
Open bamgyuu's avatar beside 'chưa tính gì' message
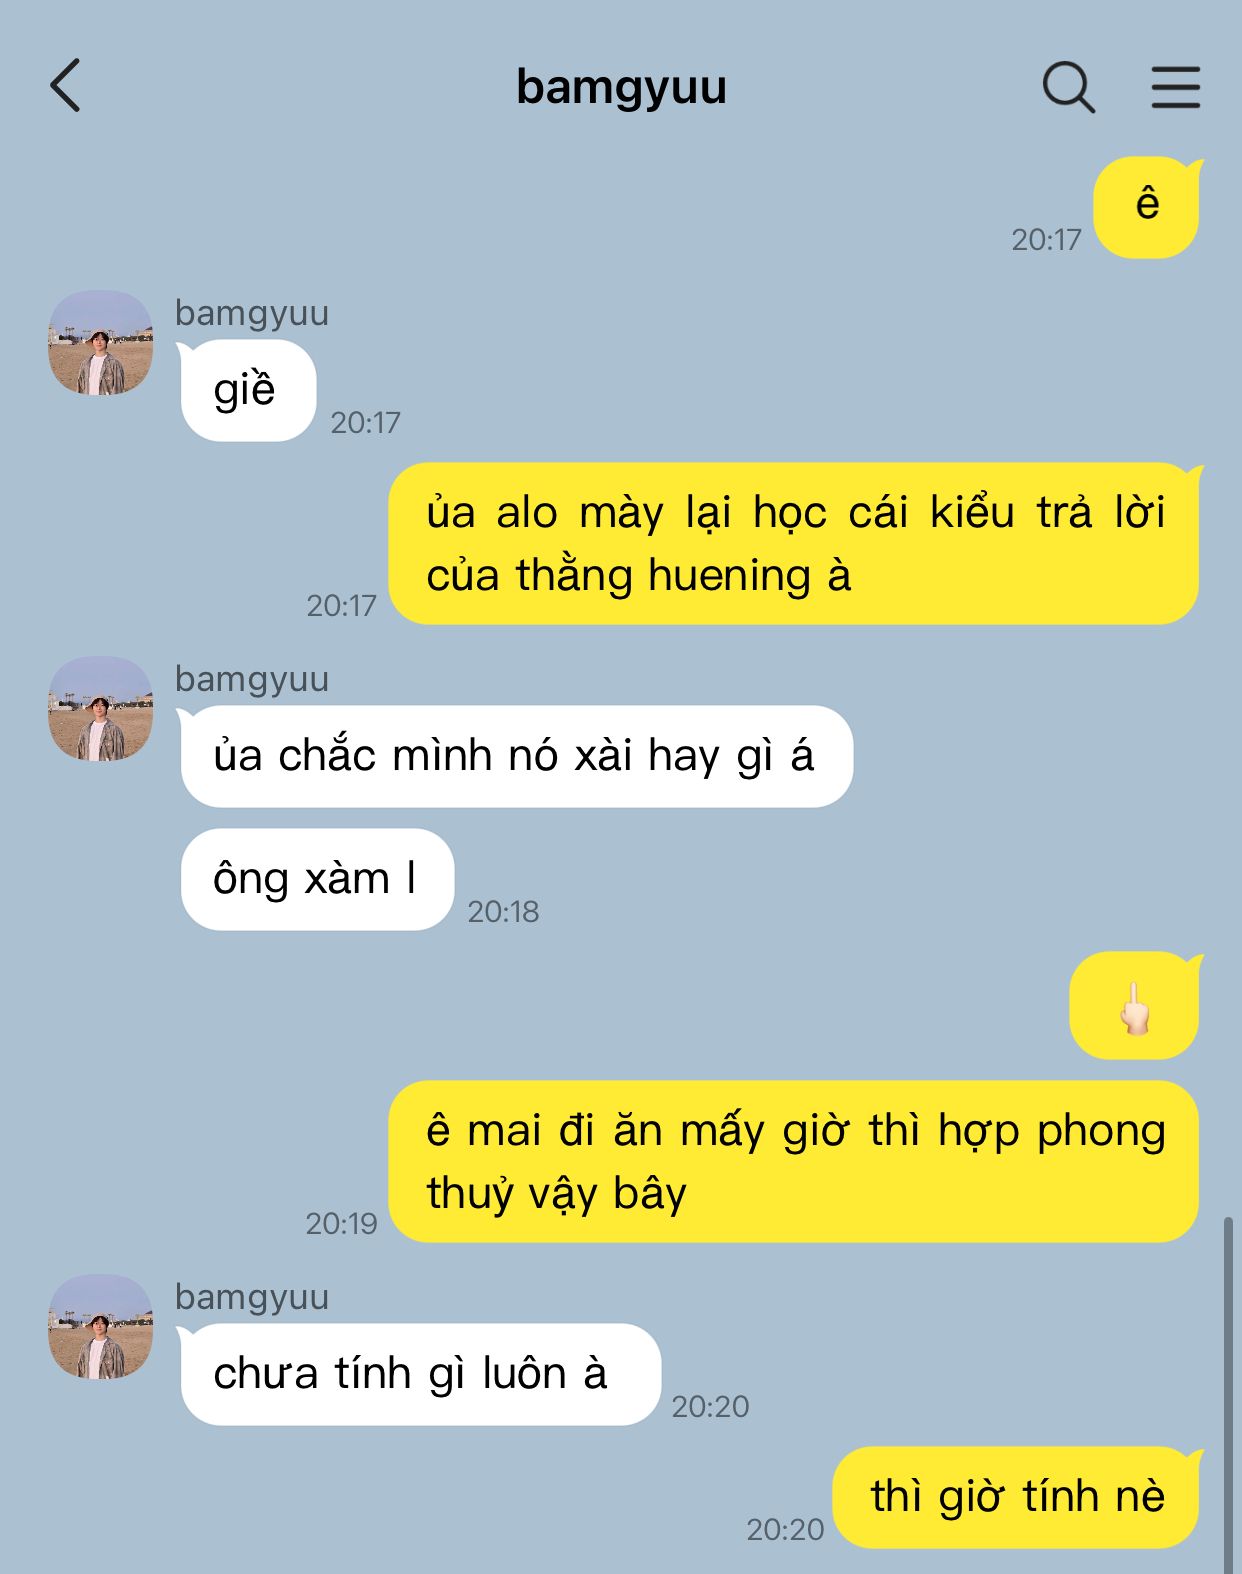click(x=101, y=1326)
